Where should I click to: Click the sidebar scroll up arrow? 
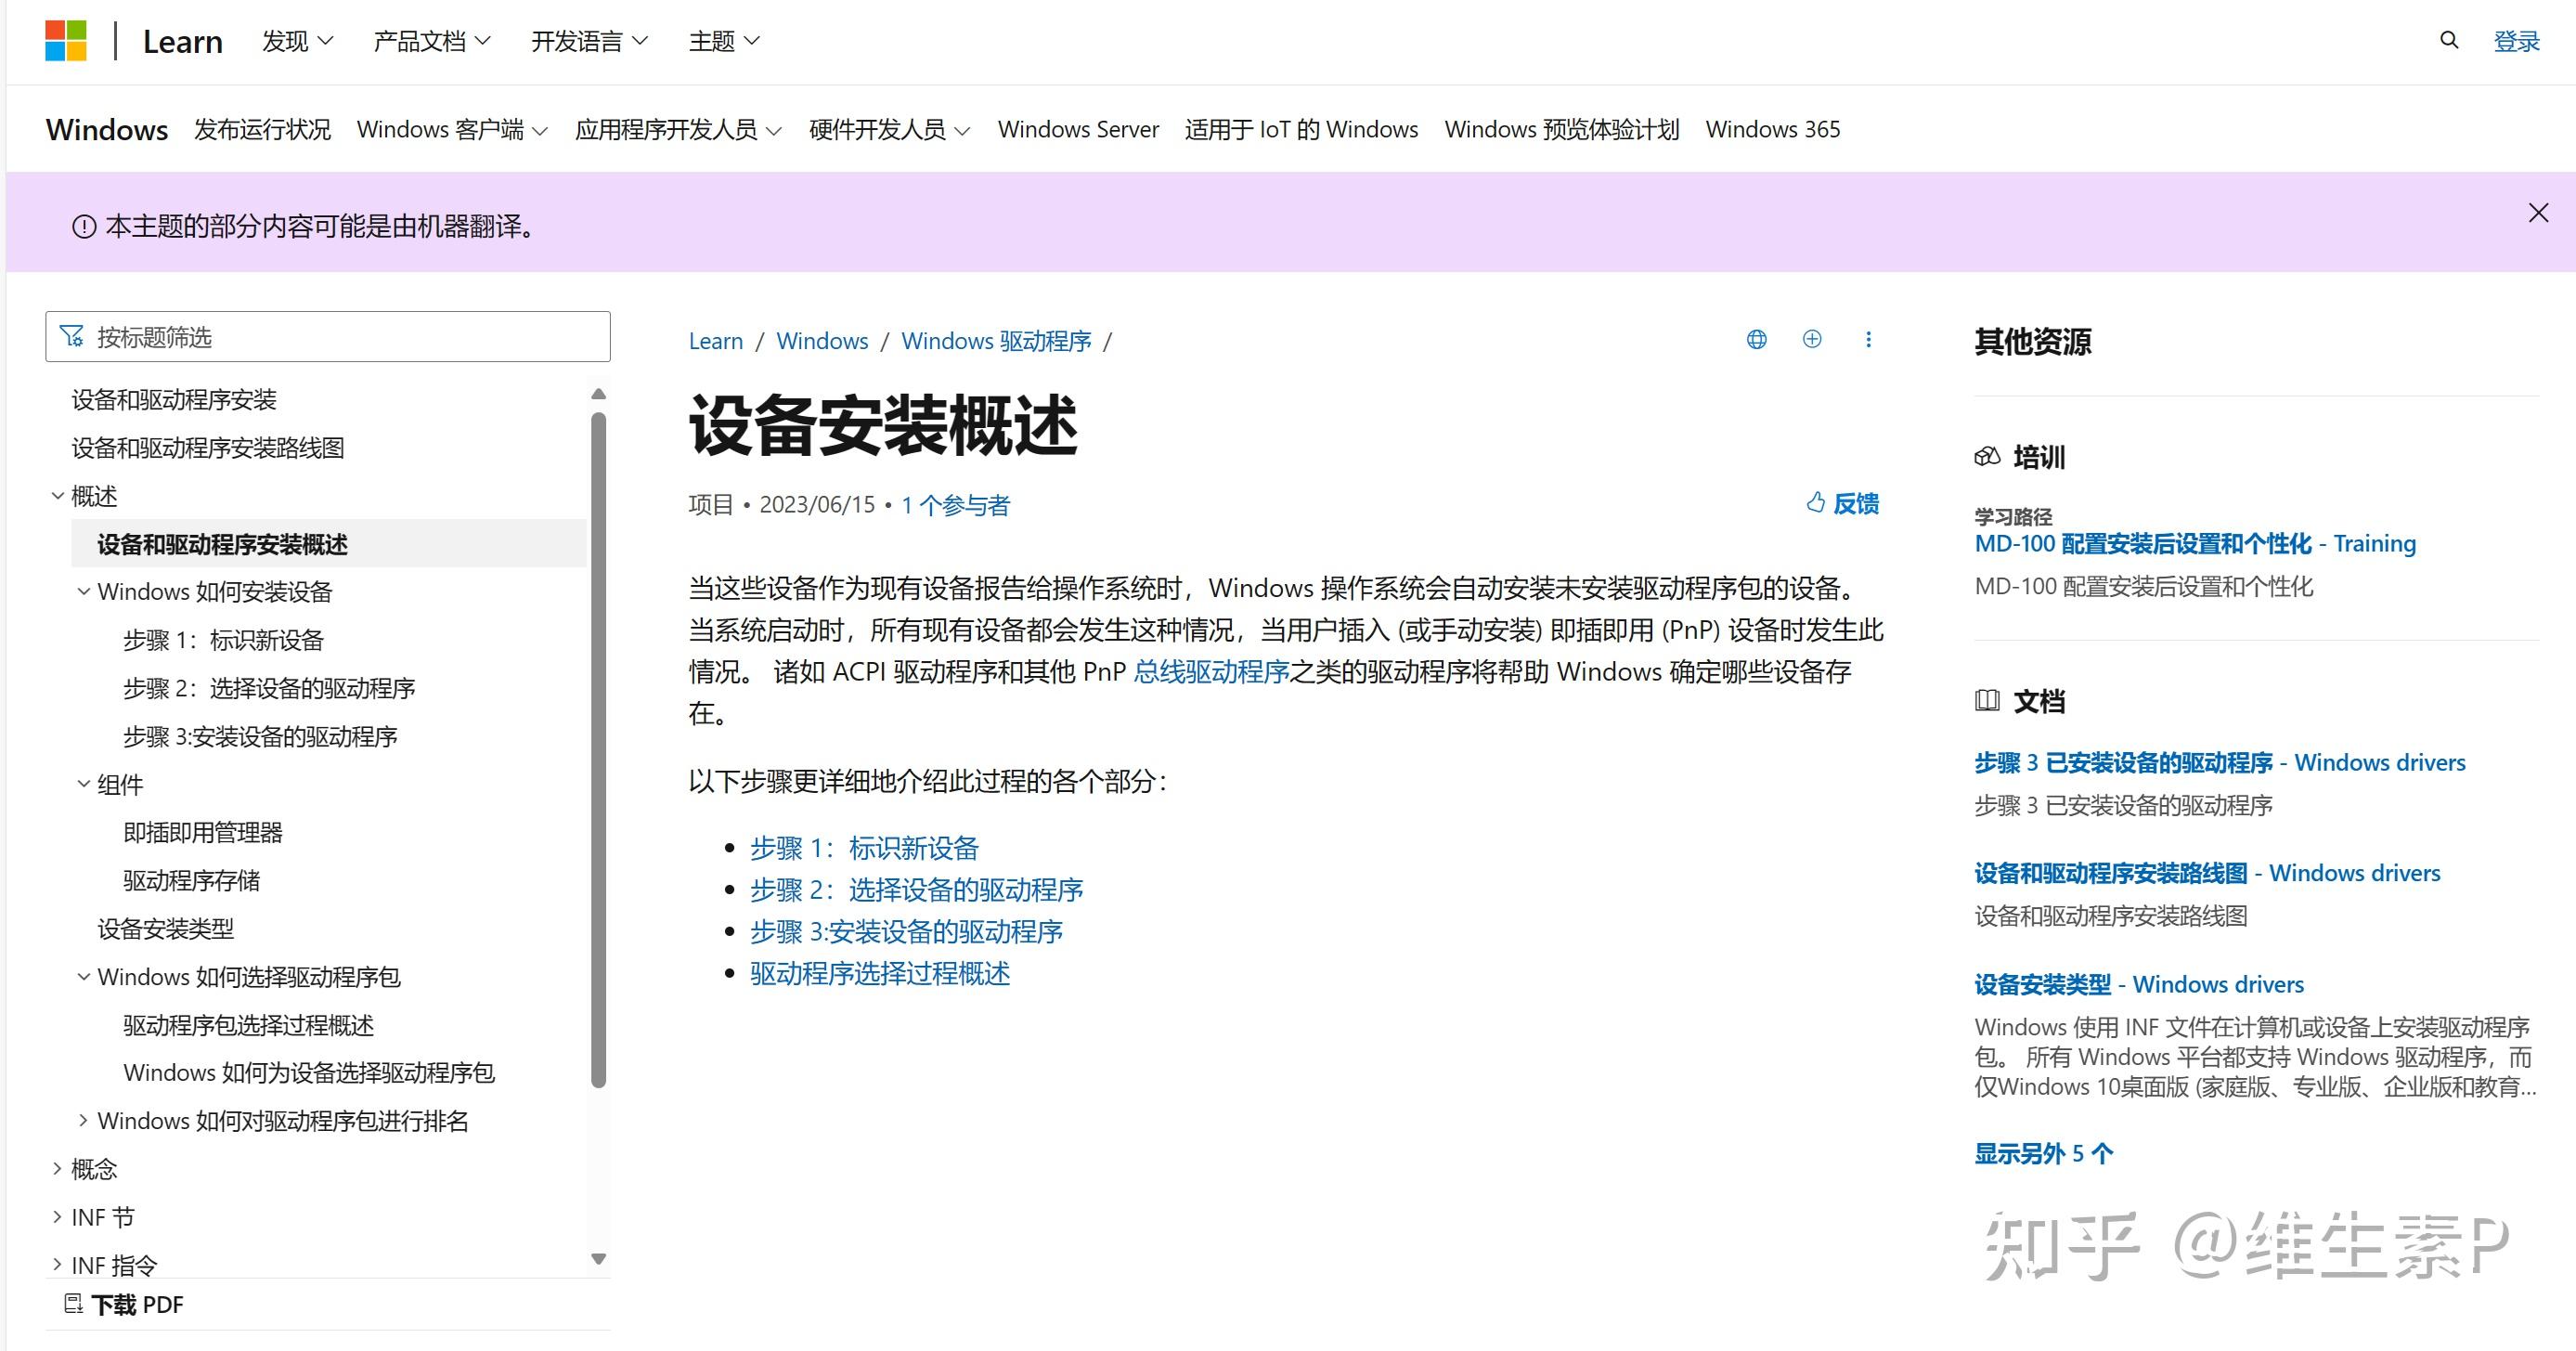(599, 394)
